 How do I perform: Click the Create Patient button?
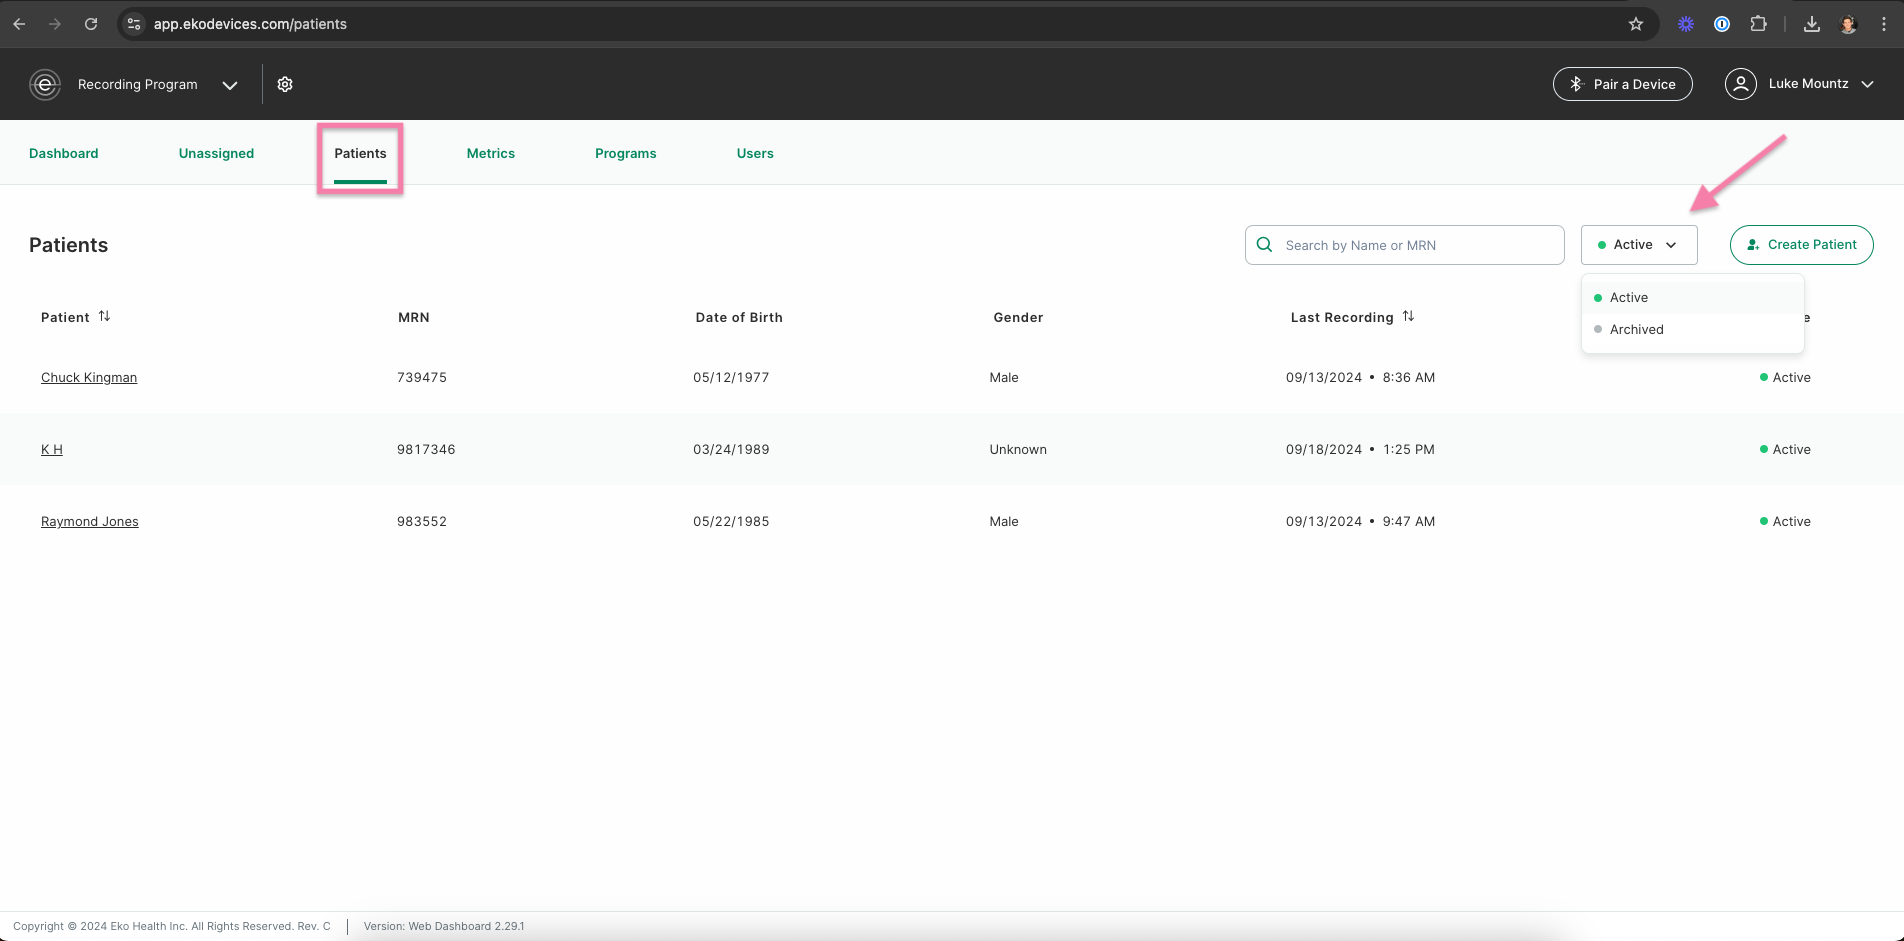point(1801,245)
